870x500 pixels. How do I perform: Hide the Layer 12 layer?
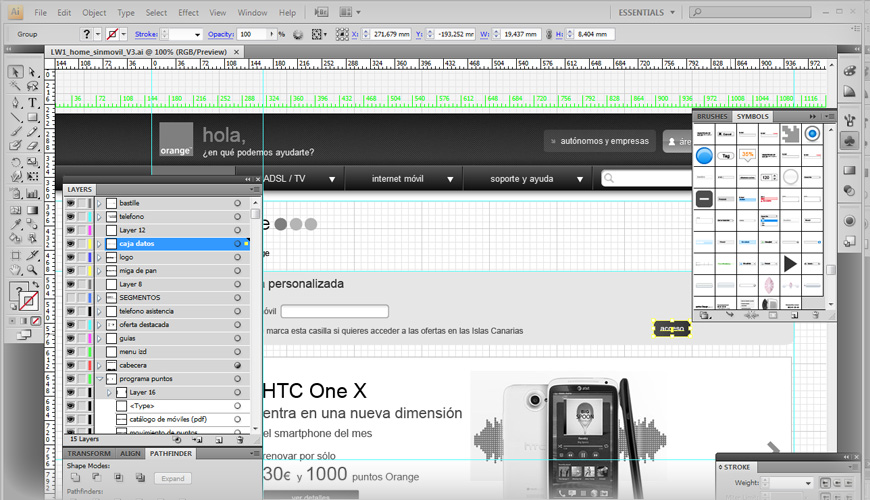click(x=70, y=230)
